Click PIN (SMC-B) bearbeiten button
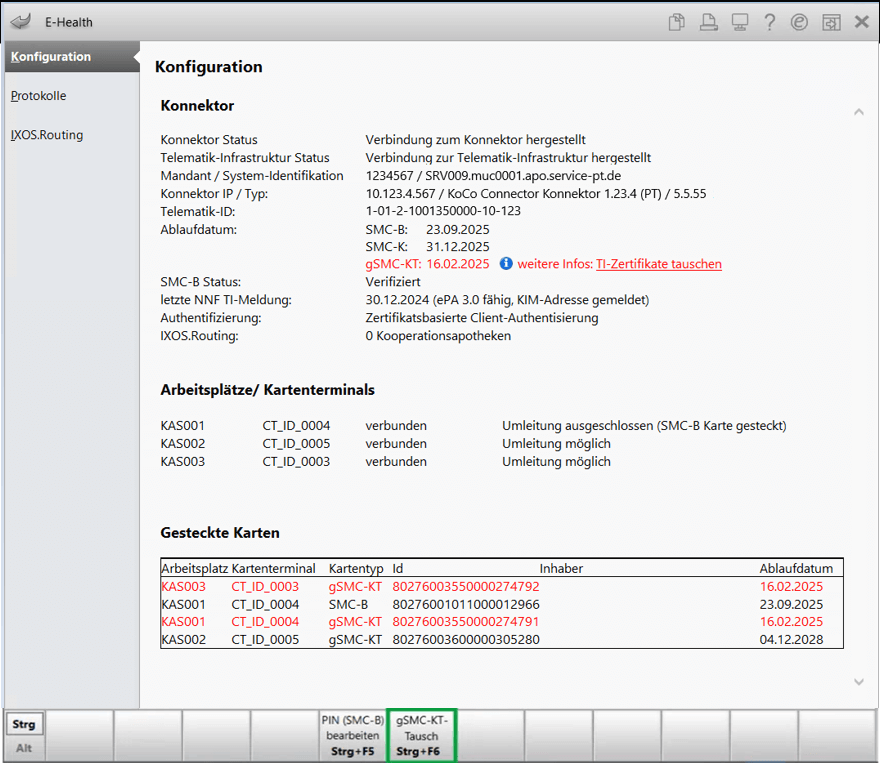 (352, 736)
